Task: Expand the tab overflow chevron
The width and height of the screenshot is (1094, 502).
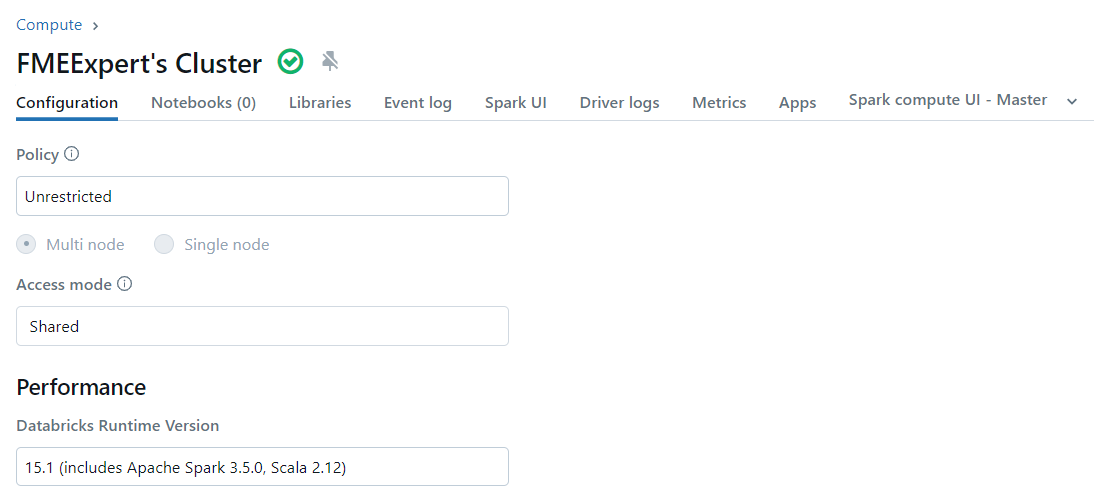Action: [1072, 102]
